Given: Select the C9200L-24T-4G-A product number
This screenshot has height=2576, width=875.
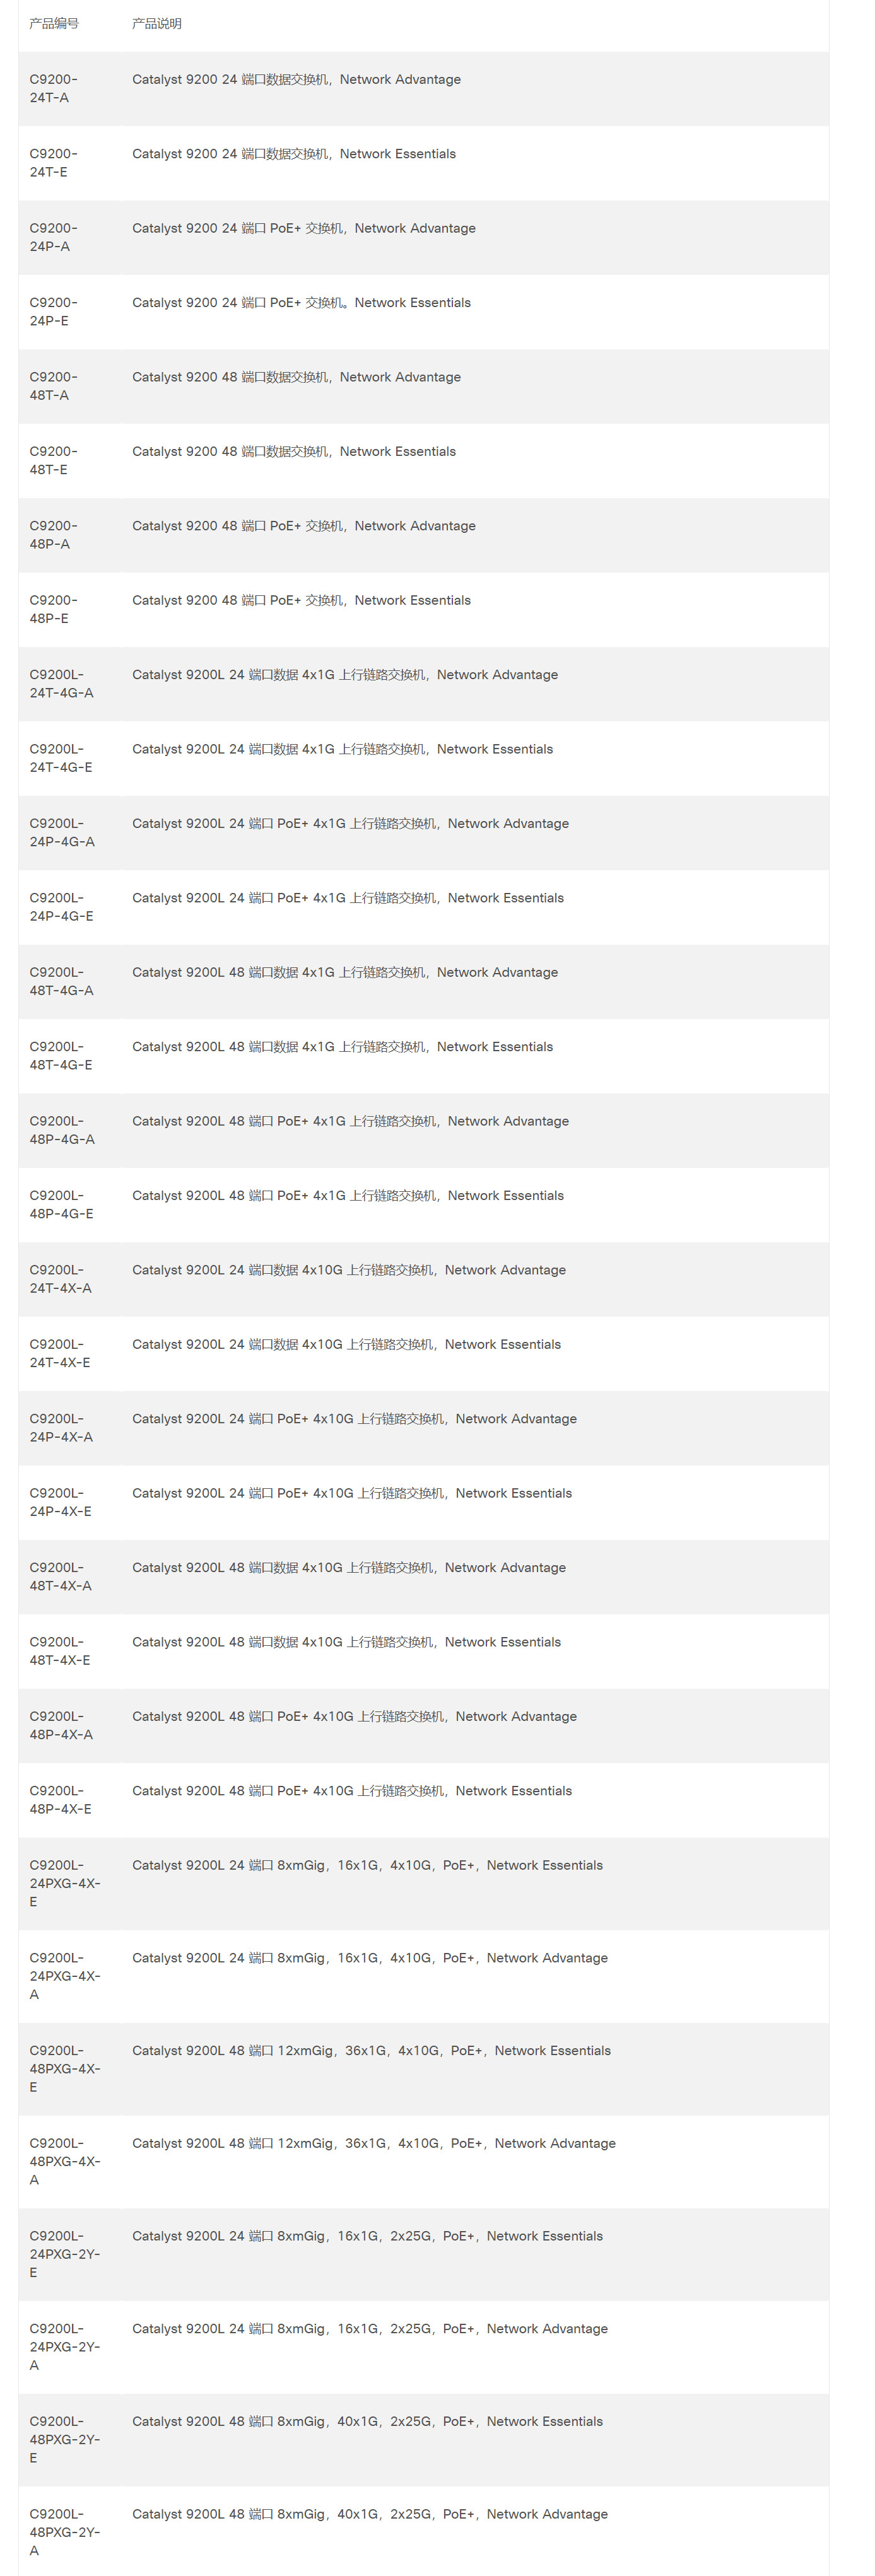Looking at the screenshot, I should (61, 683).
